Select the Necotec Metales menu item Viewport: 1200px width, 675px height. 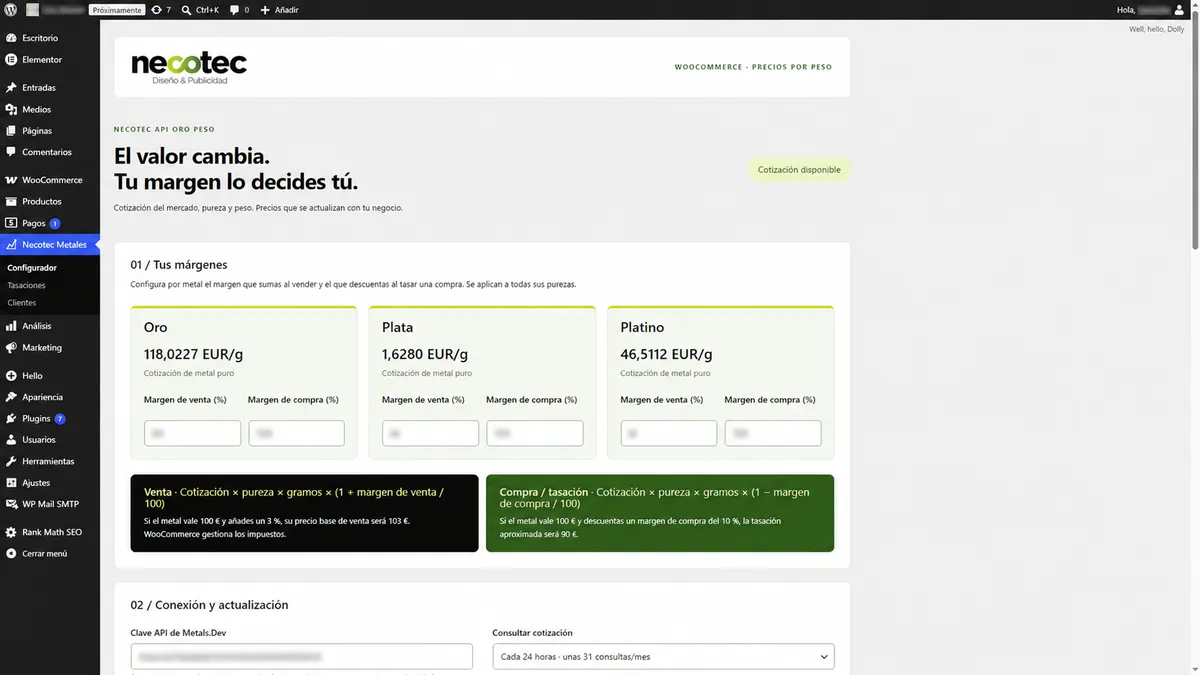point(50,245)
